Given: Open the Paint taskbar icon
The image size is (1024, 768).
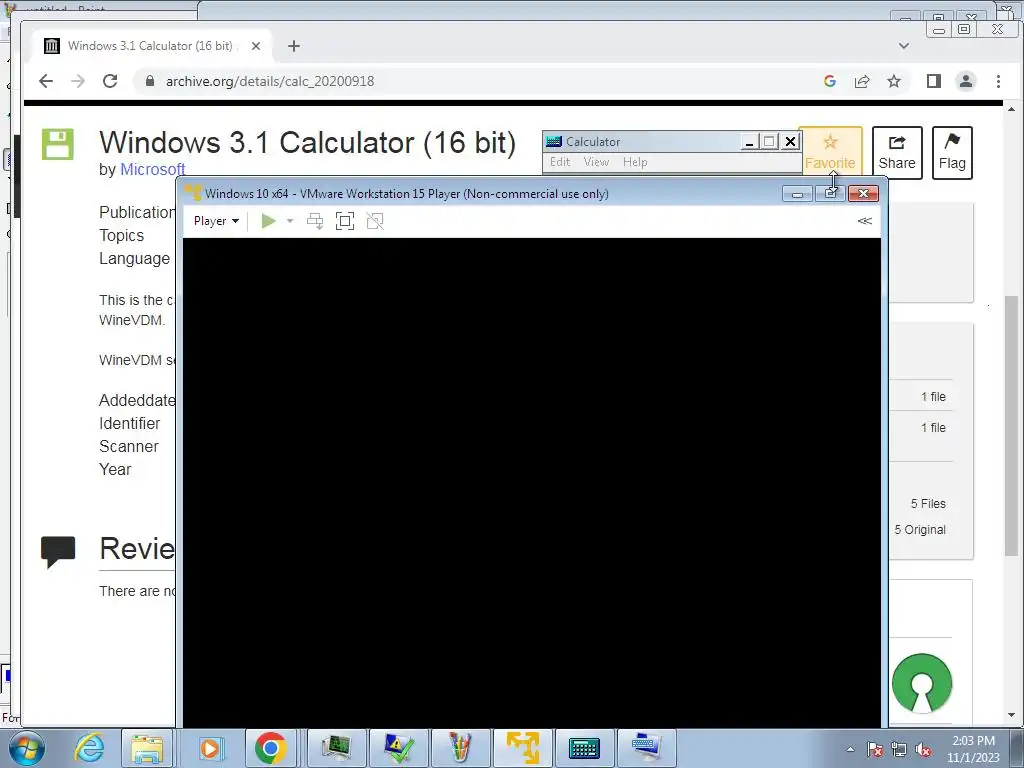Looking at the screenshot, I should pos(460,748).
